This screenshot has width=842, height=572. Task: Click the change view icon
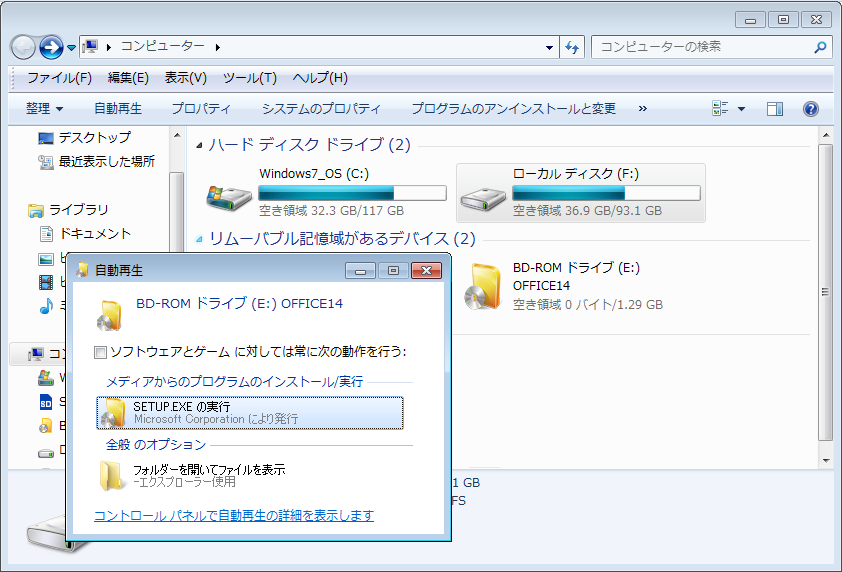tap(720, 108)
